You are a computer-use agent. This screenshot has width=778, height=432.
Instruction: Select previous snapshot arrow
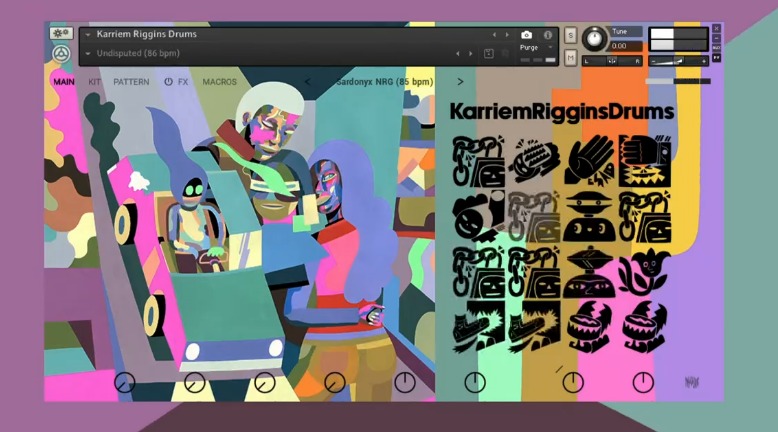[x=457, y=54]
